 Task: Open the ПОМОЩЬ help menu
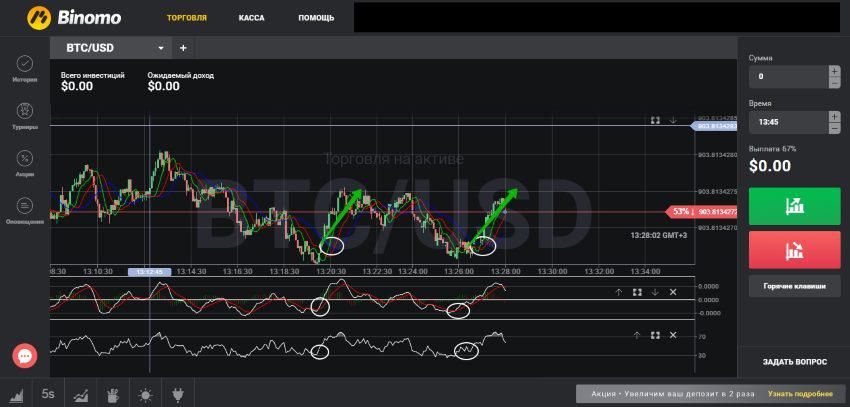tap(316, 17)
